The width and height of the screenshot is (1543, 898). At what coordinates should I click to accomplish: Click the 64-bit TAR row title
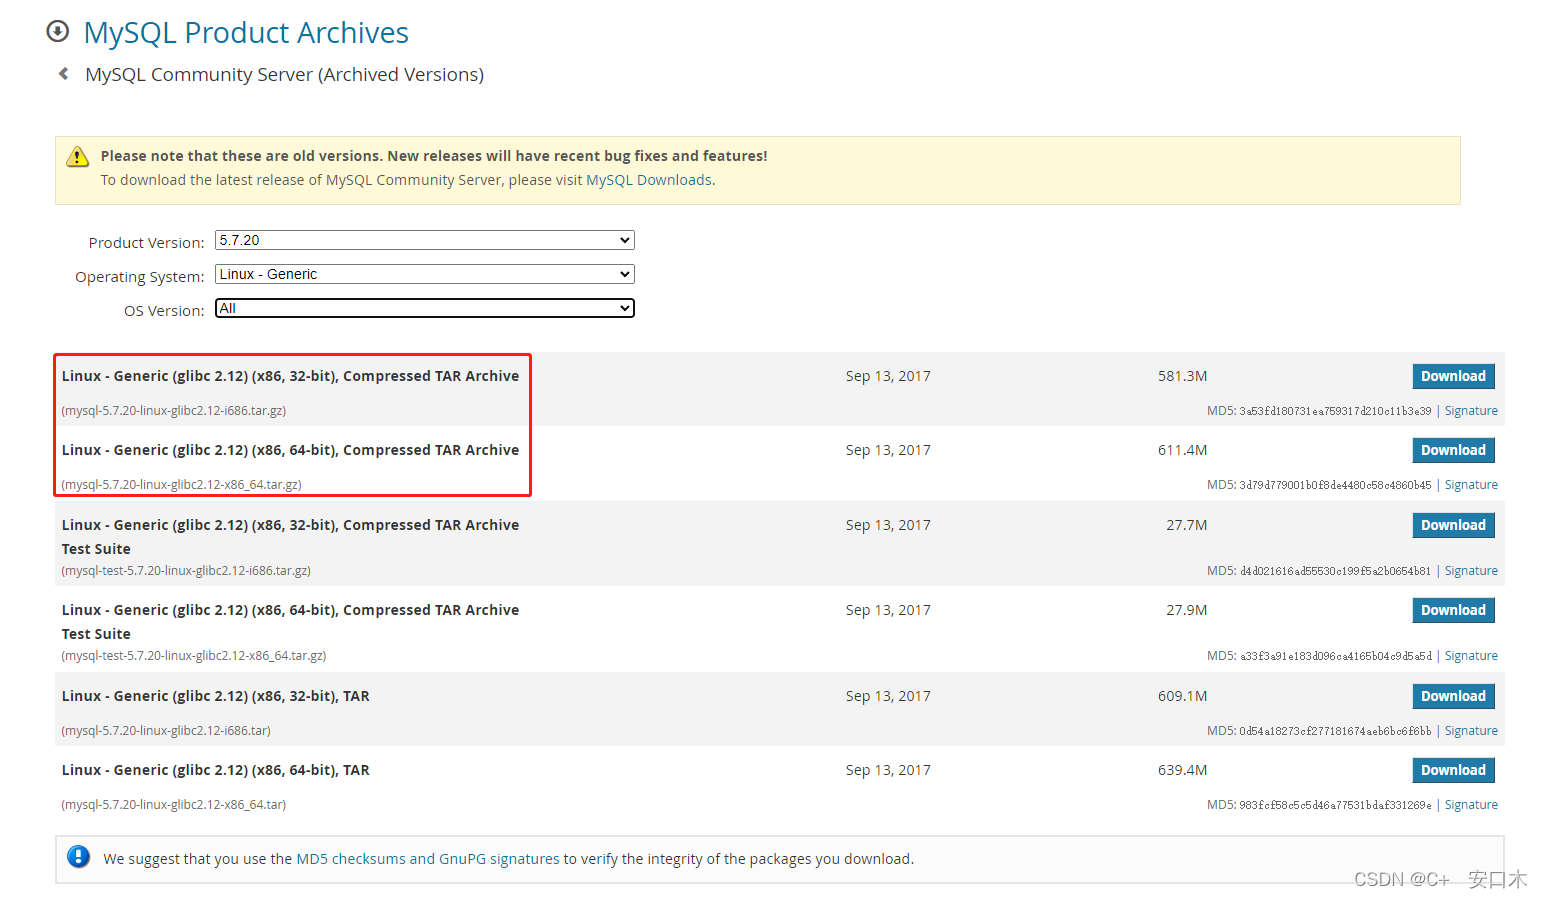coord(215,770)
